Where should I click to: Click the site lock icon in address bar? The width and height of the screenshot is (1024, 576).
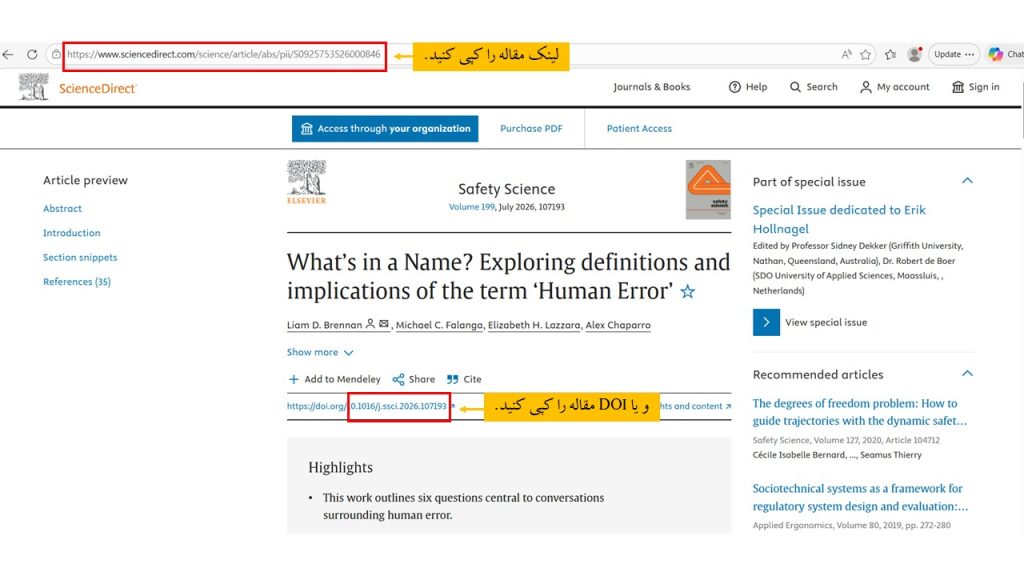coord(56,54)
